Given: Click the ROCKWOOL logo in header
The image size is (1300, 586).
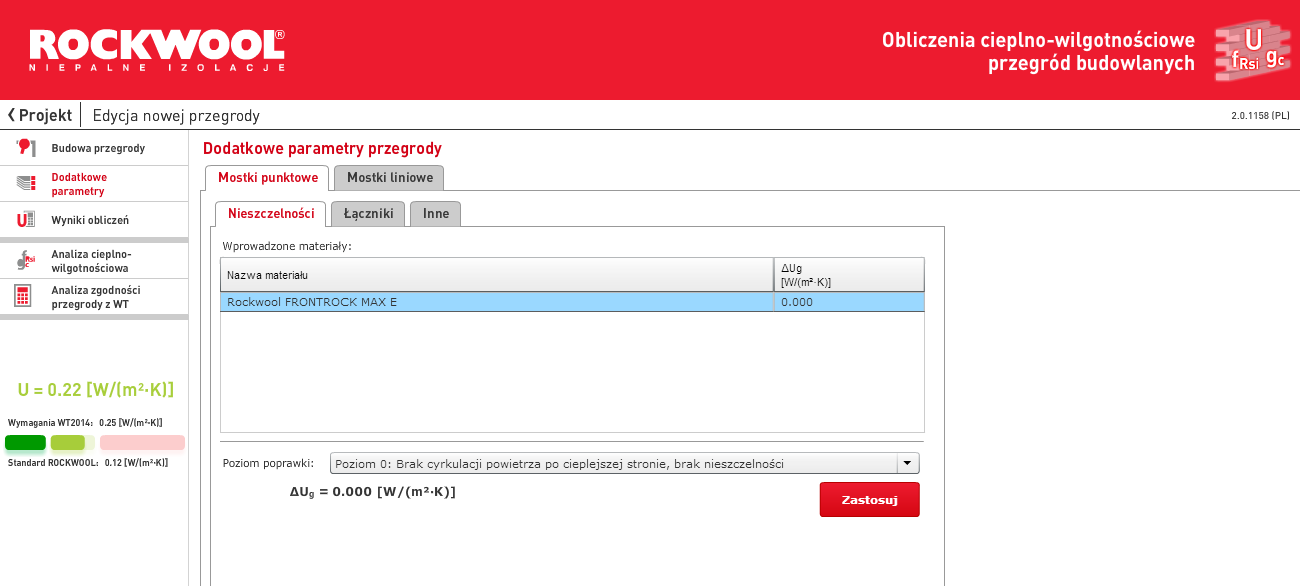Looking at the screenshot, I should pyautogui.click(x=157, y=50).
